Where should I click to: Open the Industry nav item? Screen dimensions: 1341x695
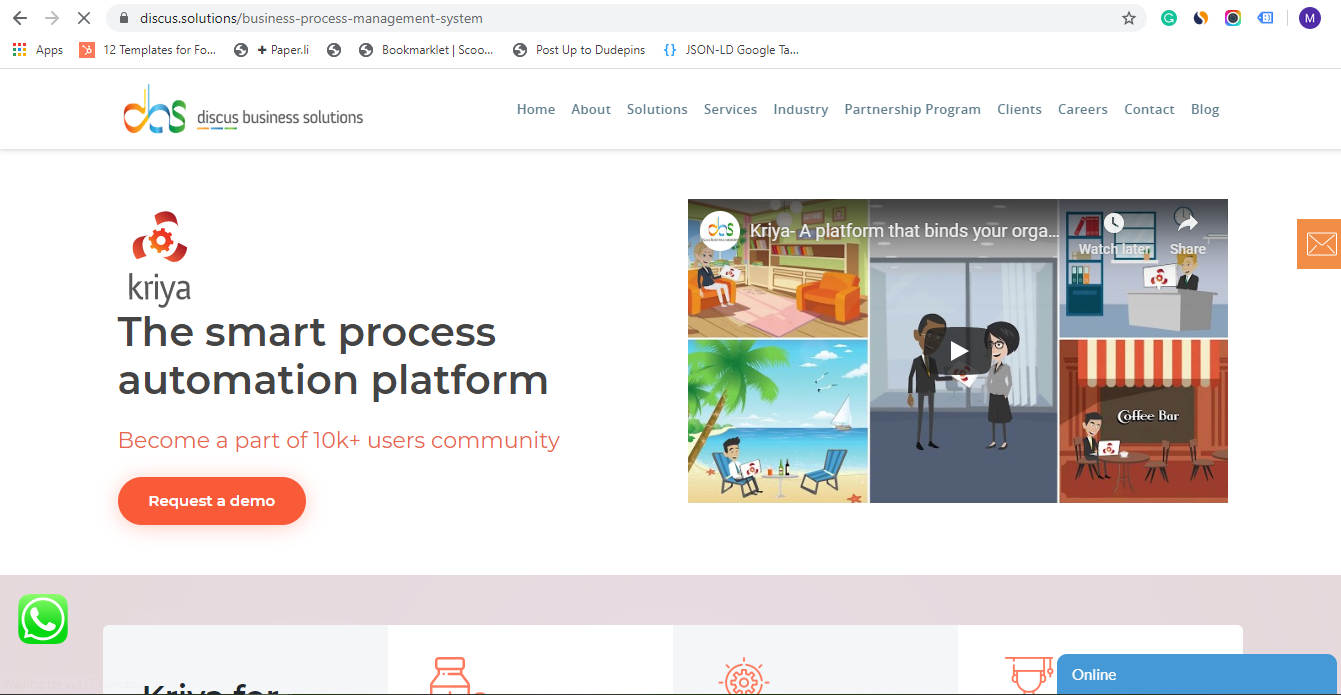point(800,109)
